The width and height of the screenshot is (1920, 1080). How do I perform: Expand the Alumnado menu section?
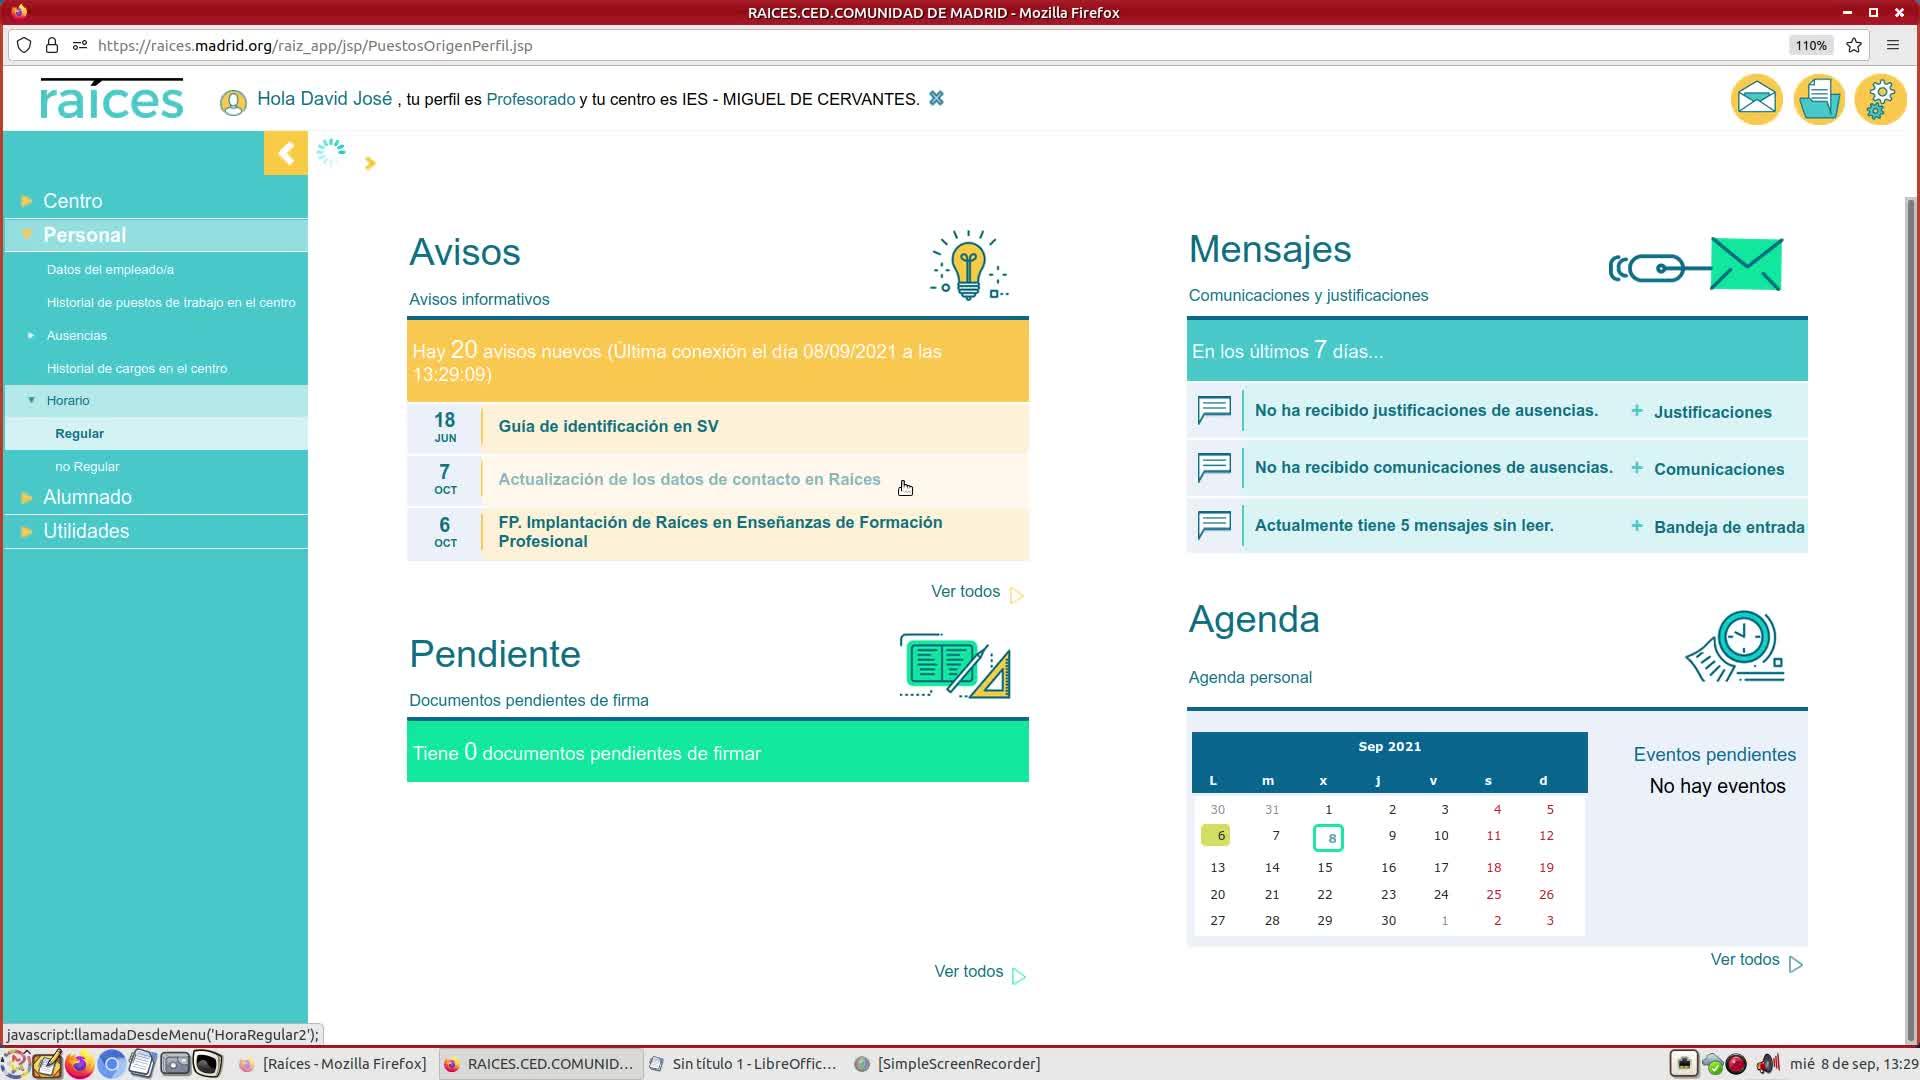coord(87,497)
